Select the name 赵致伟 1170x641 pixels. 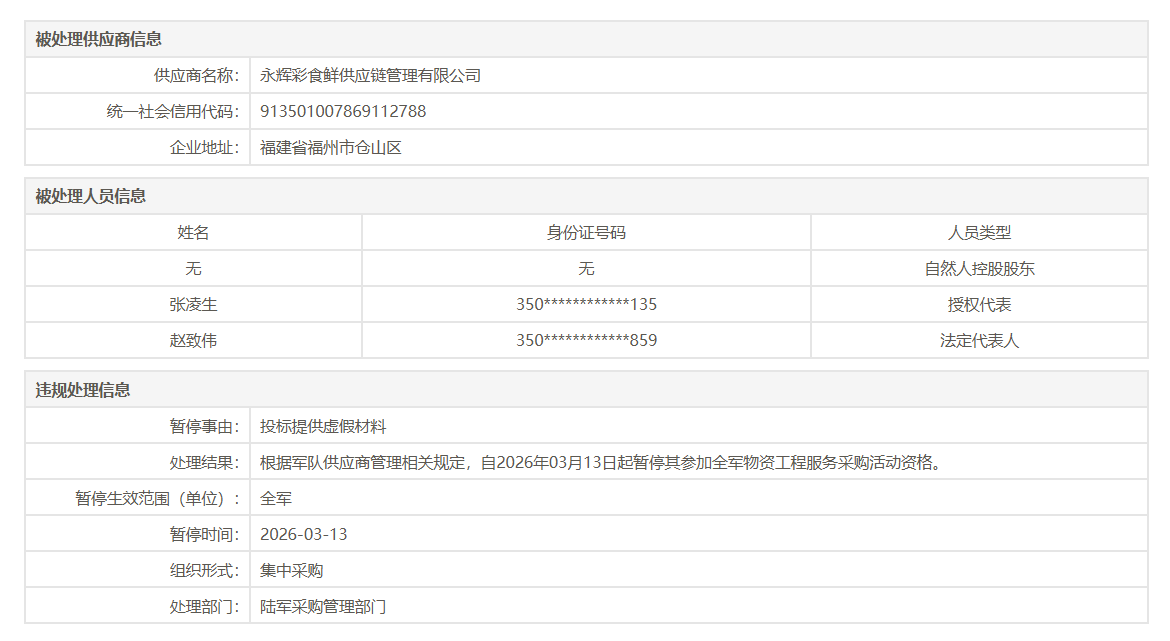(193, 340)
